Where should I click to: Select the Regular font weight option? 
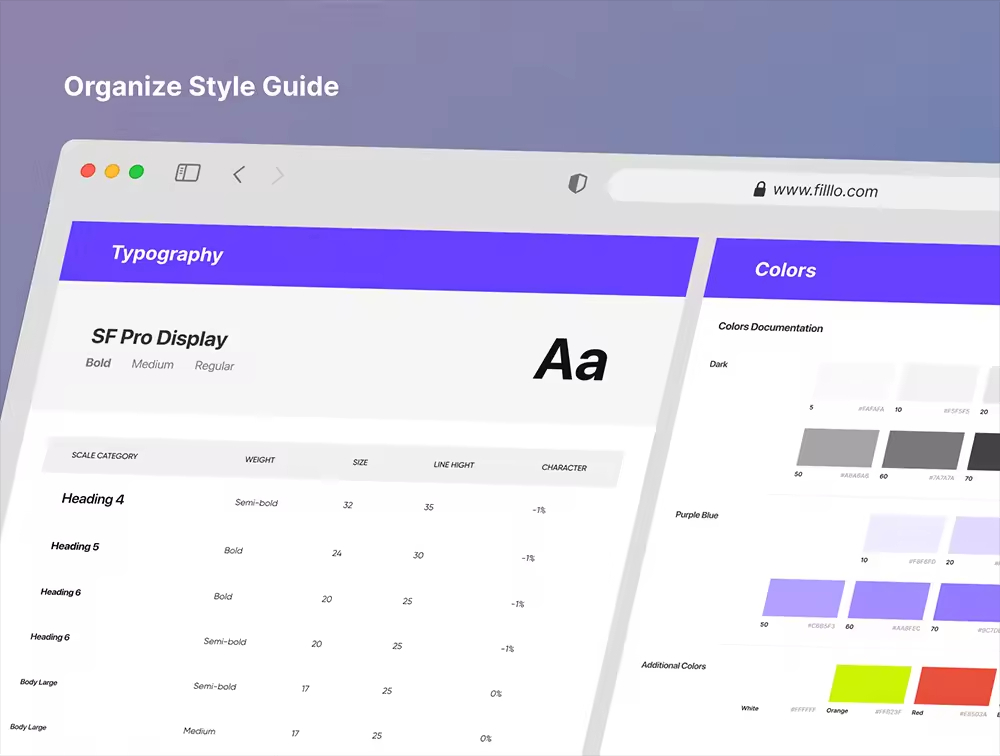tap(214, 366)
